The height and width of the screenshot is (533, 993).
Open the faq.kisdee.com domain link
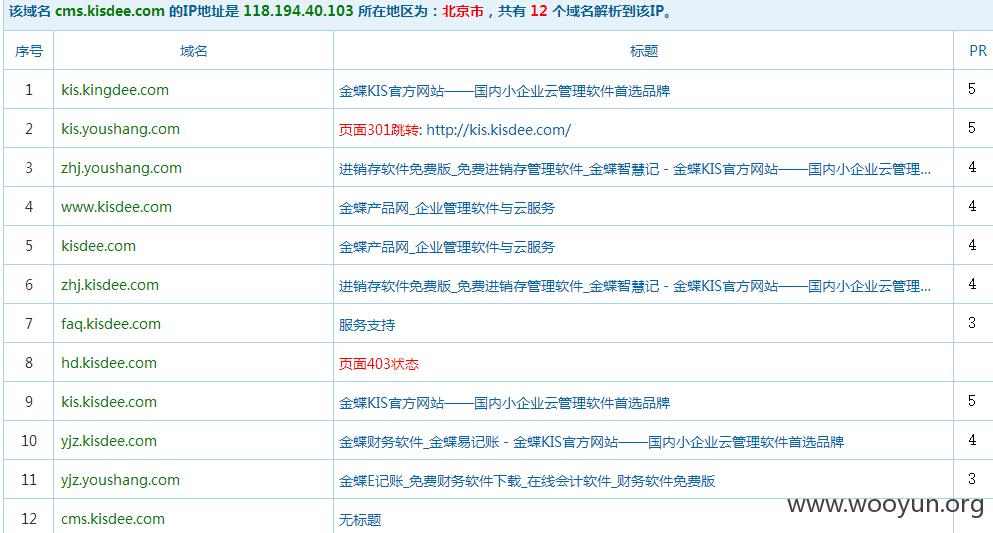[111, 324]
